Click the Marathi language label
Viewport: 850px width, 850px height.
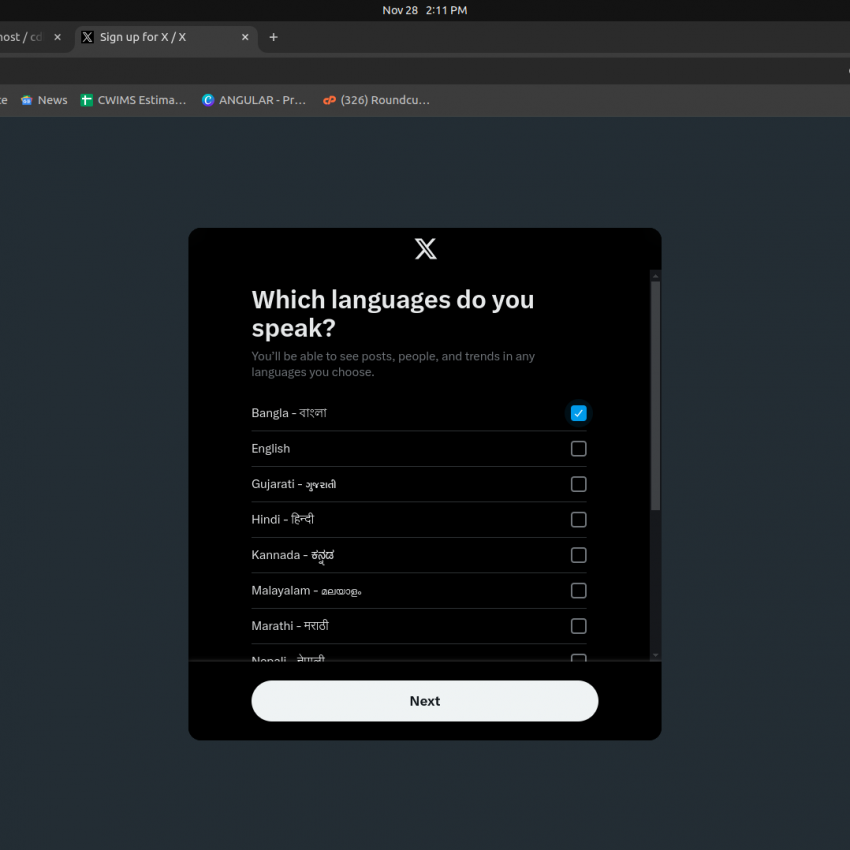[290, 626]
